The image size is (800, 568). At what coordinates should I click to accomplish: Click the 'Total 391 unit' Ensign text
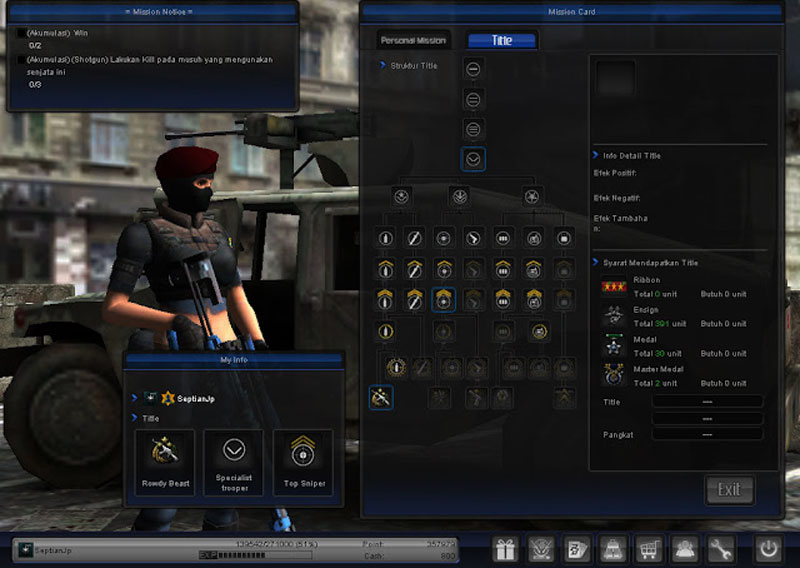pyautogui.click(x=660, y=324)
